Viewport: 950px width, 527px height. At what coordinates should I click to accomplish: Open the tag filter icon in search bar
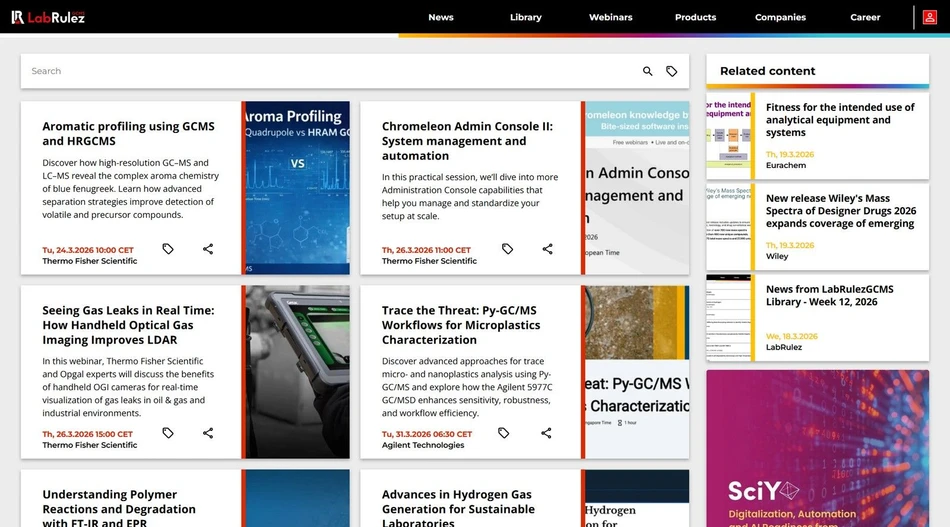tap(672, 71)
